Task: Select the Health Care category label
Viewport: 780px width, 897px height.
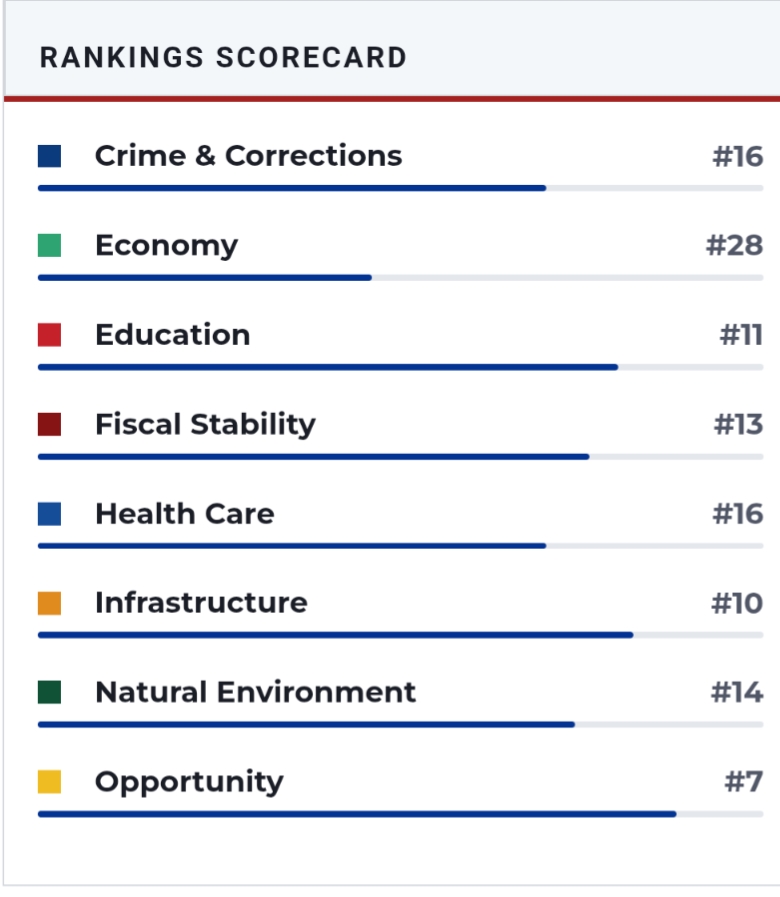Action: [184, 514]
